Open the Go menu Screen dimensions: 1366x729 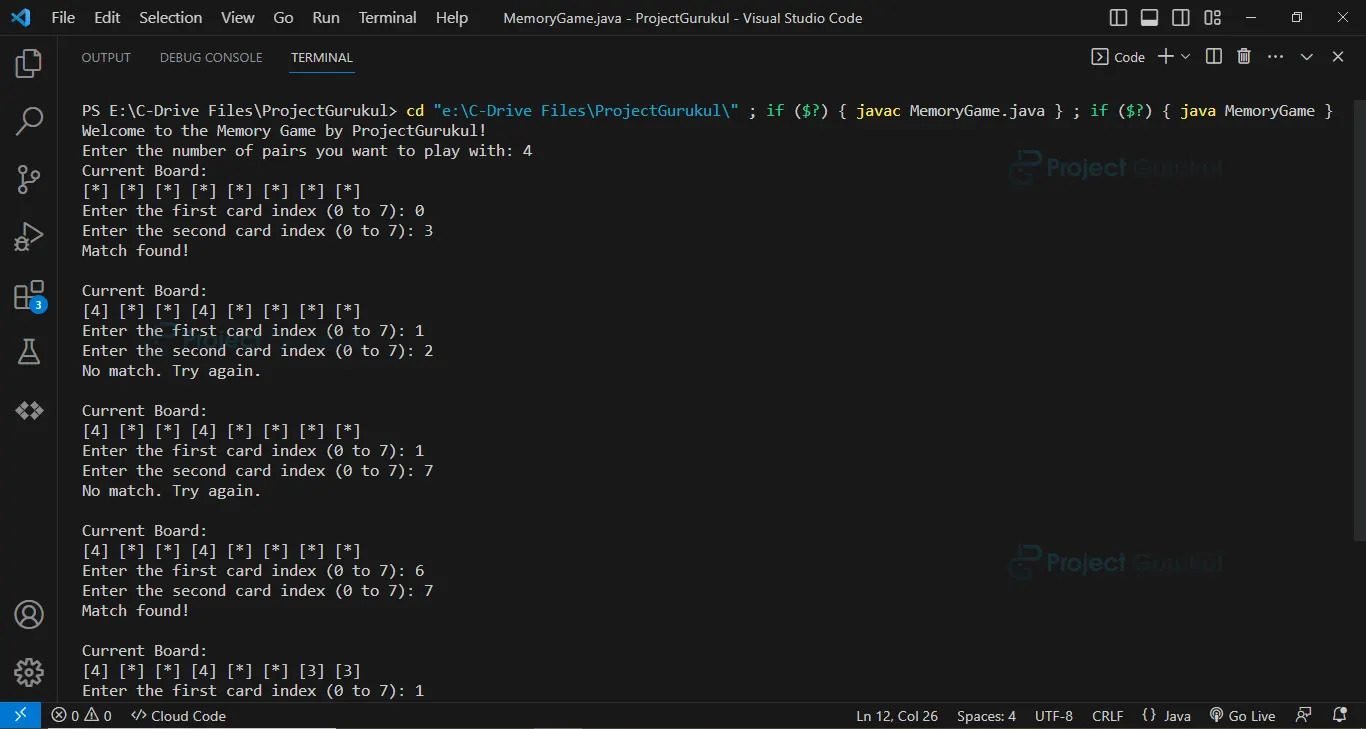283,18
